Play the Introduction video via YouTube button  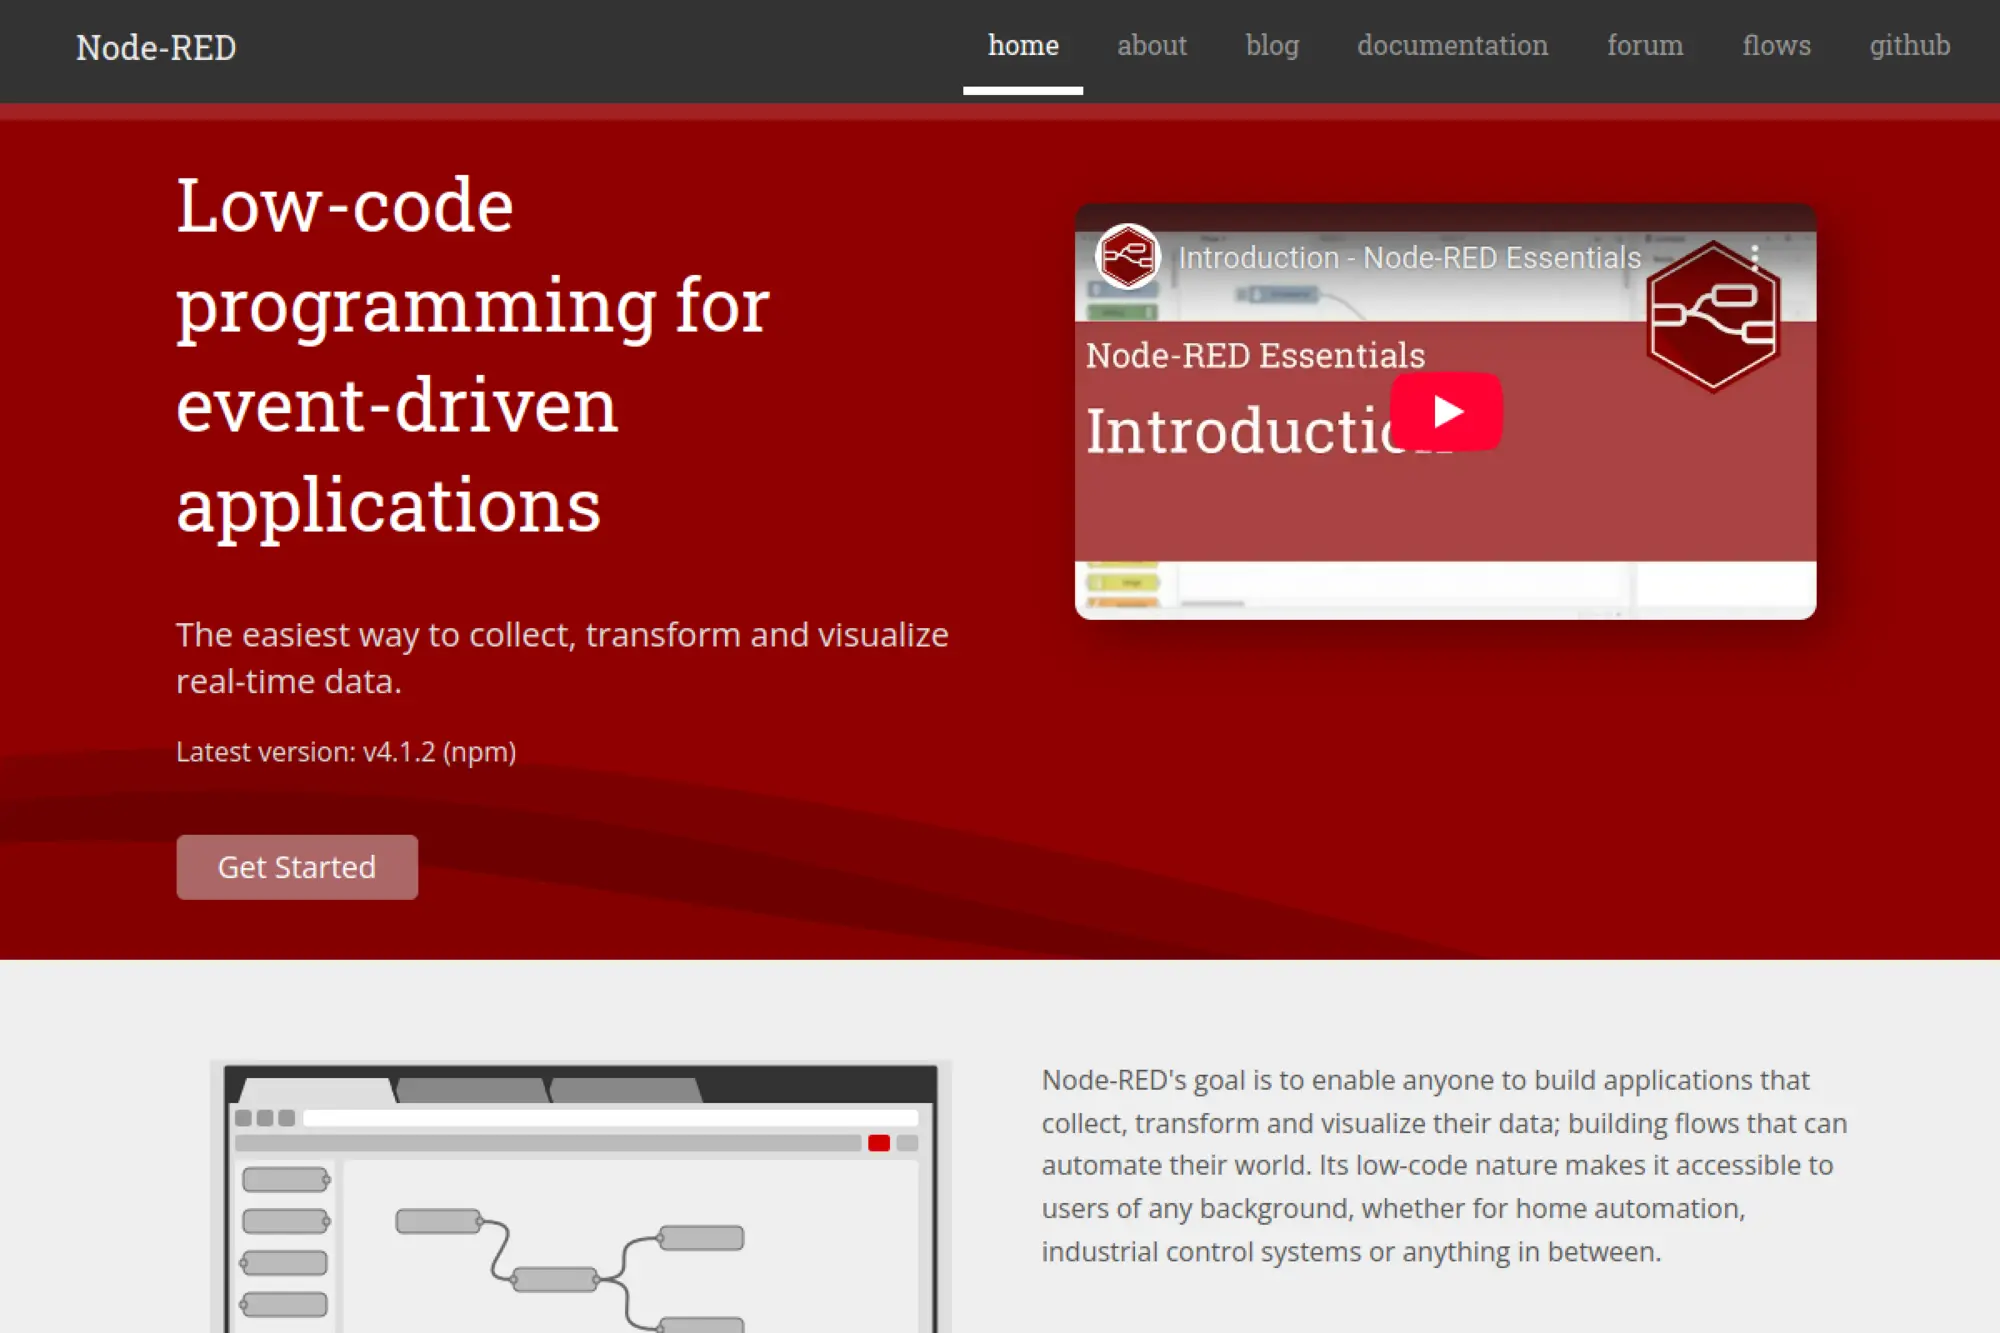click(1446, 411)
